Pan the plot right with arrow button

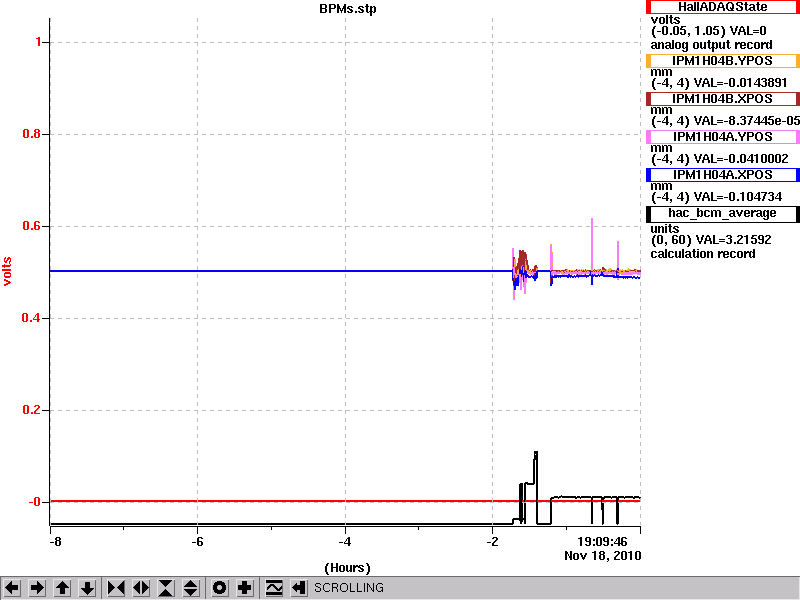tap(37, 588)
